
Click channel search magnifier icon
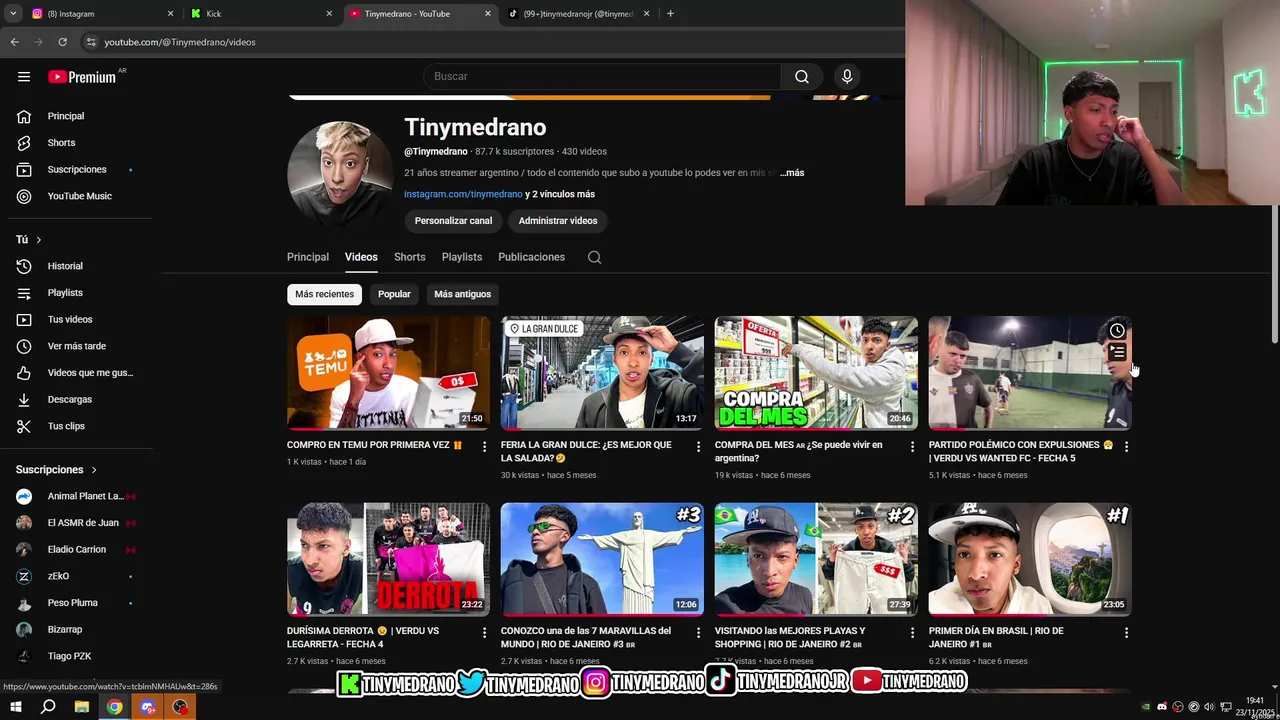pyautogui.click(x=594, y=257)
